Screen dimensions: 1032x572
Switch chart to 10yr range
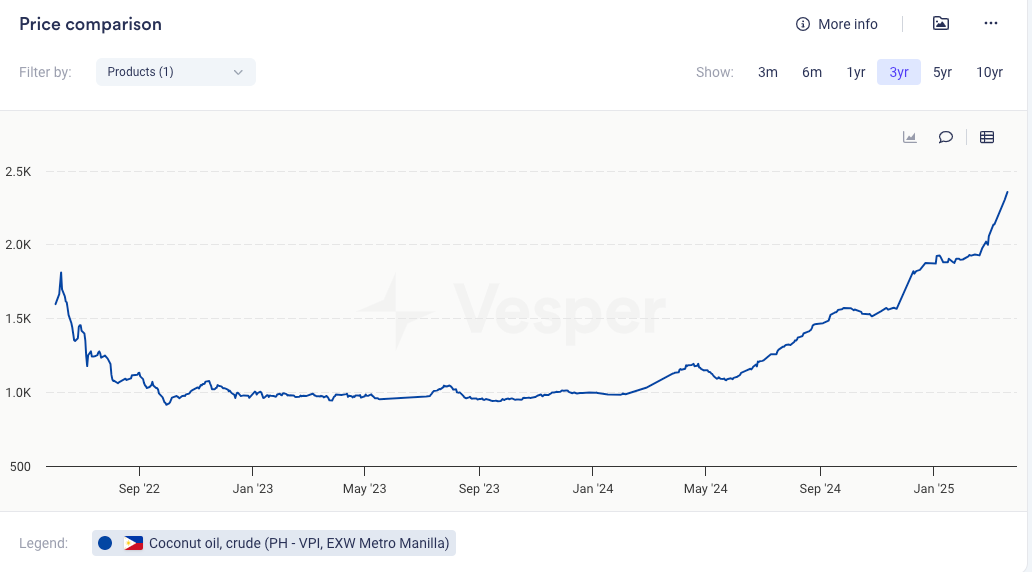point(990,72)
